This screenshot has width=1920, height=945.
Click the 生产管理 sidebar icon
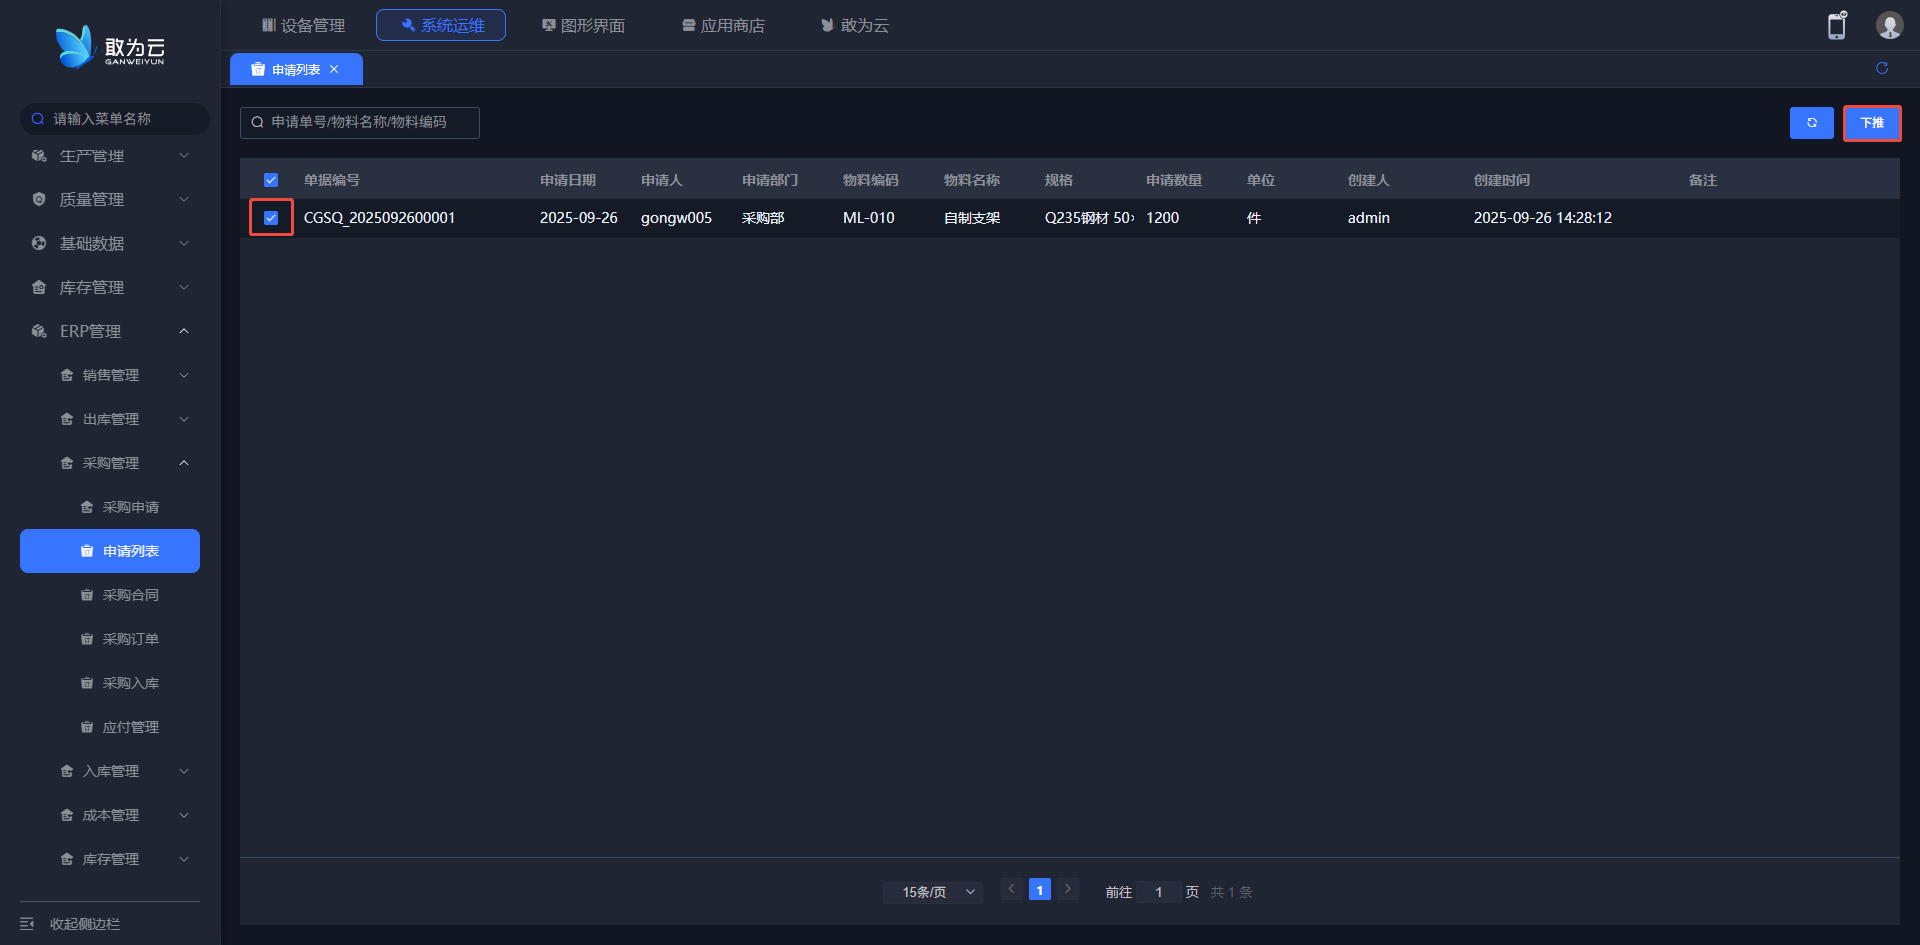[39, 156]
